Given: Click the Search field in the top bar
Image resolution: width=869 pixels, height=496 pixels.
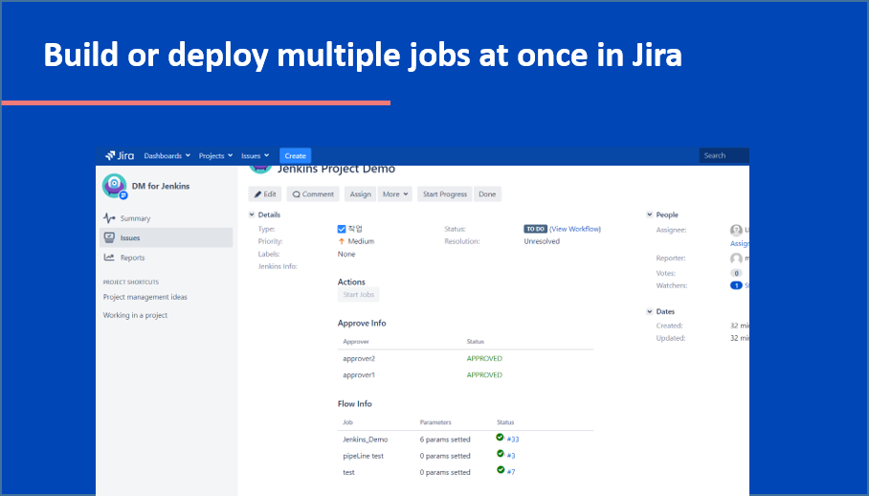Looking at the screenshot, I should [x=723, y=156].
